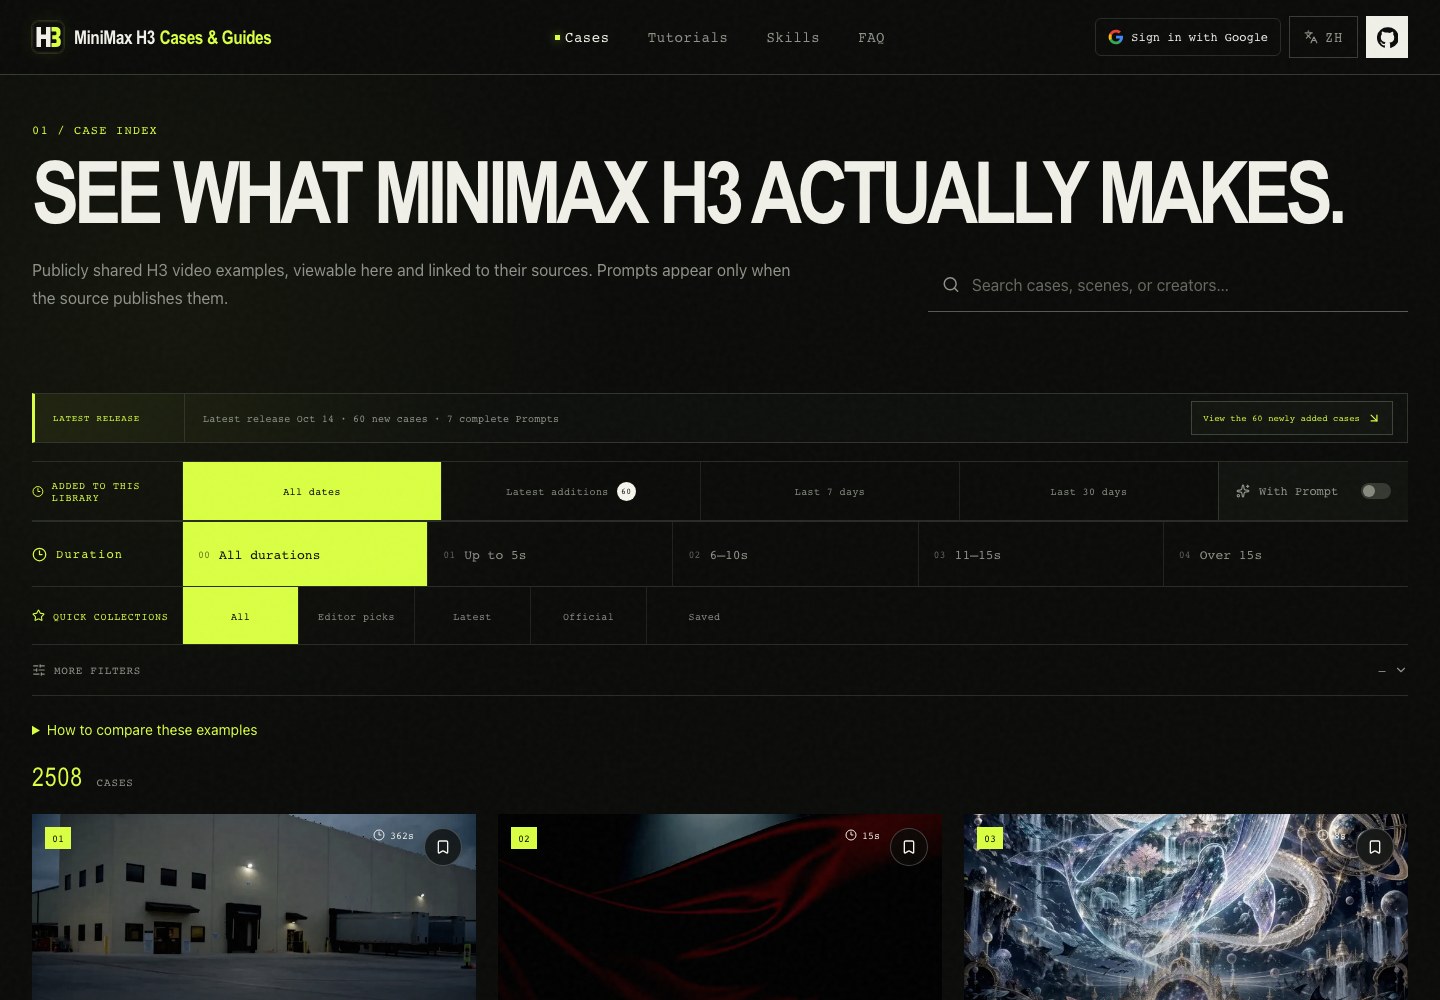Open the Tutorials nav tab
This screenshot has width=1440, height=1000.
tap(687, 37)
